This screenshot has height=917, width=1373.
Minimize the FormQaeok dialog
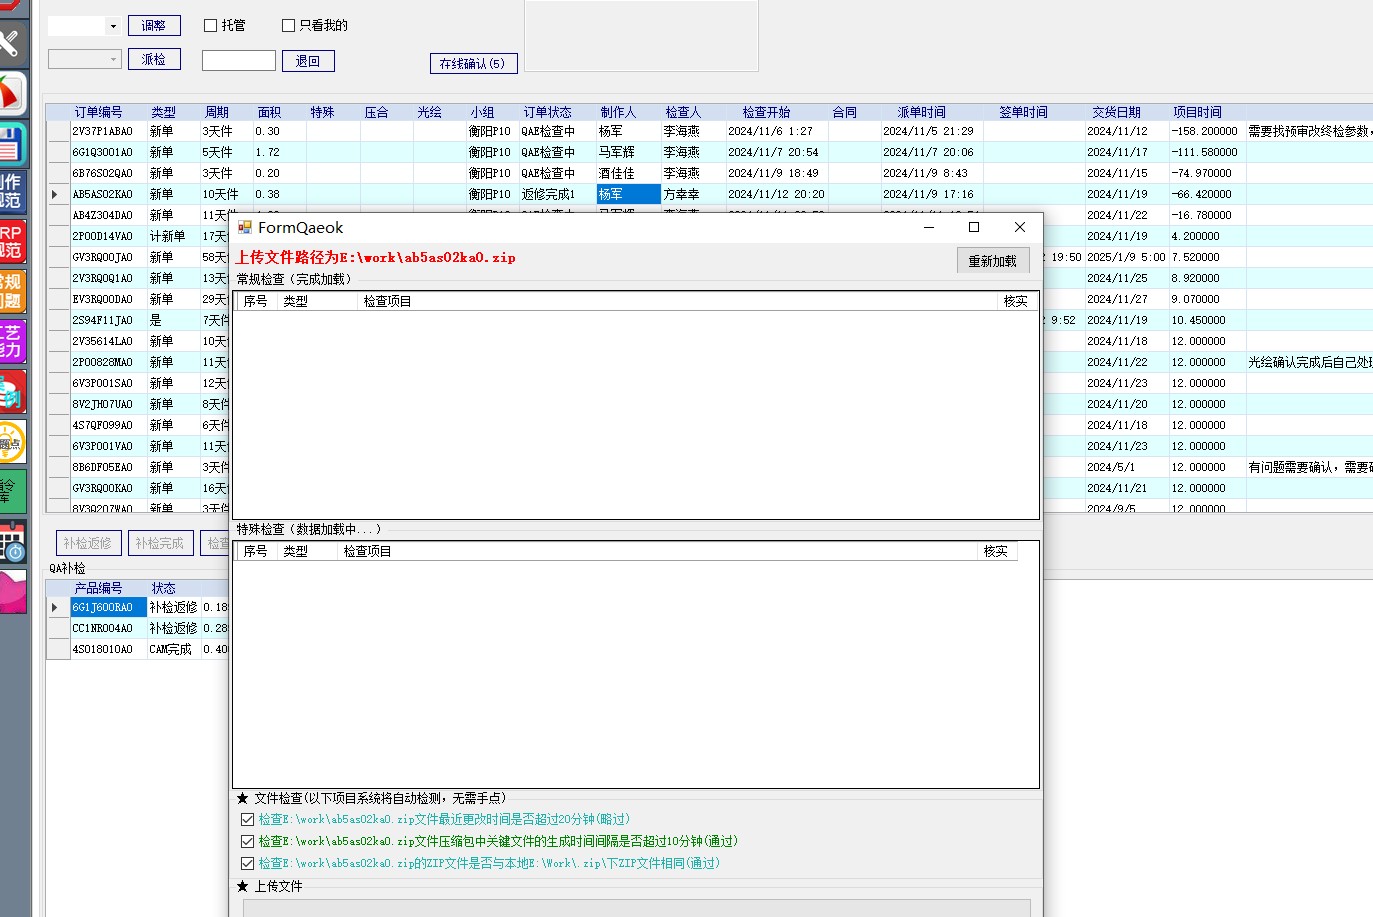[x=929, y=227]
